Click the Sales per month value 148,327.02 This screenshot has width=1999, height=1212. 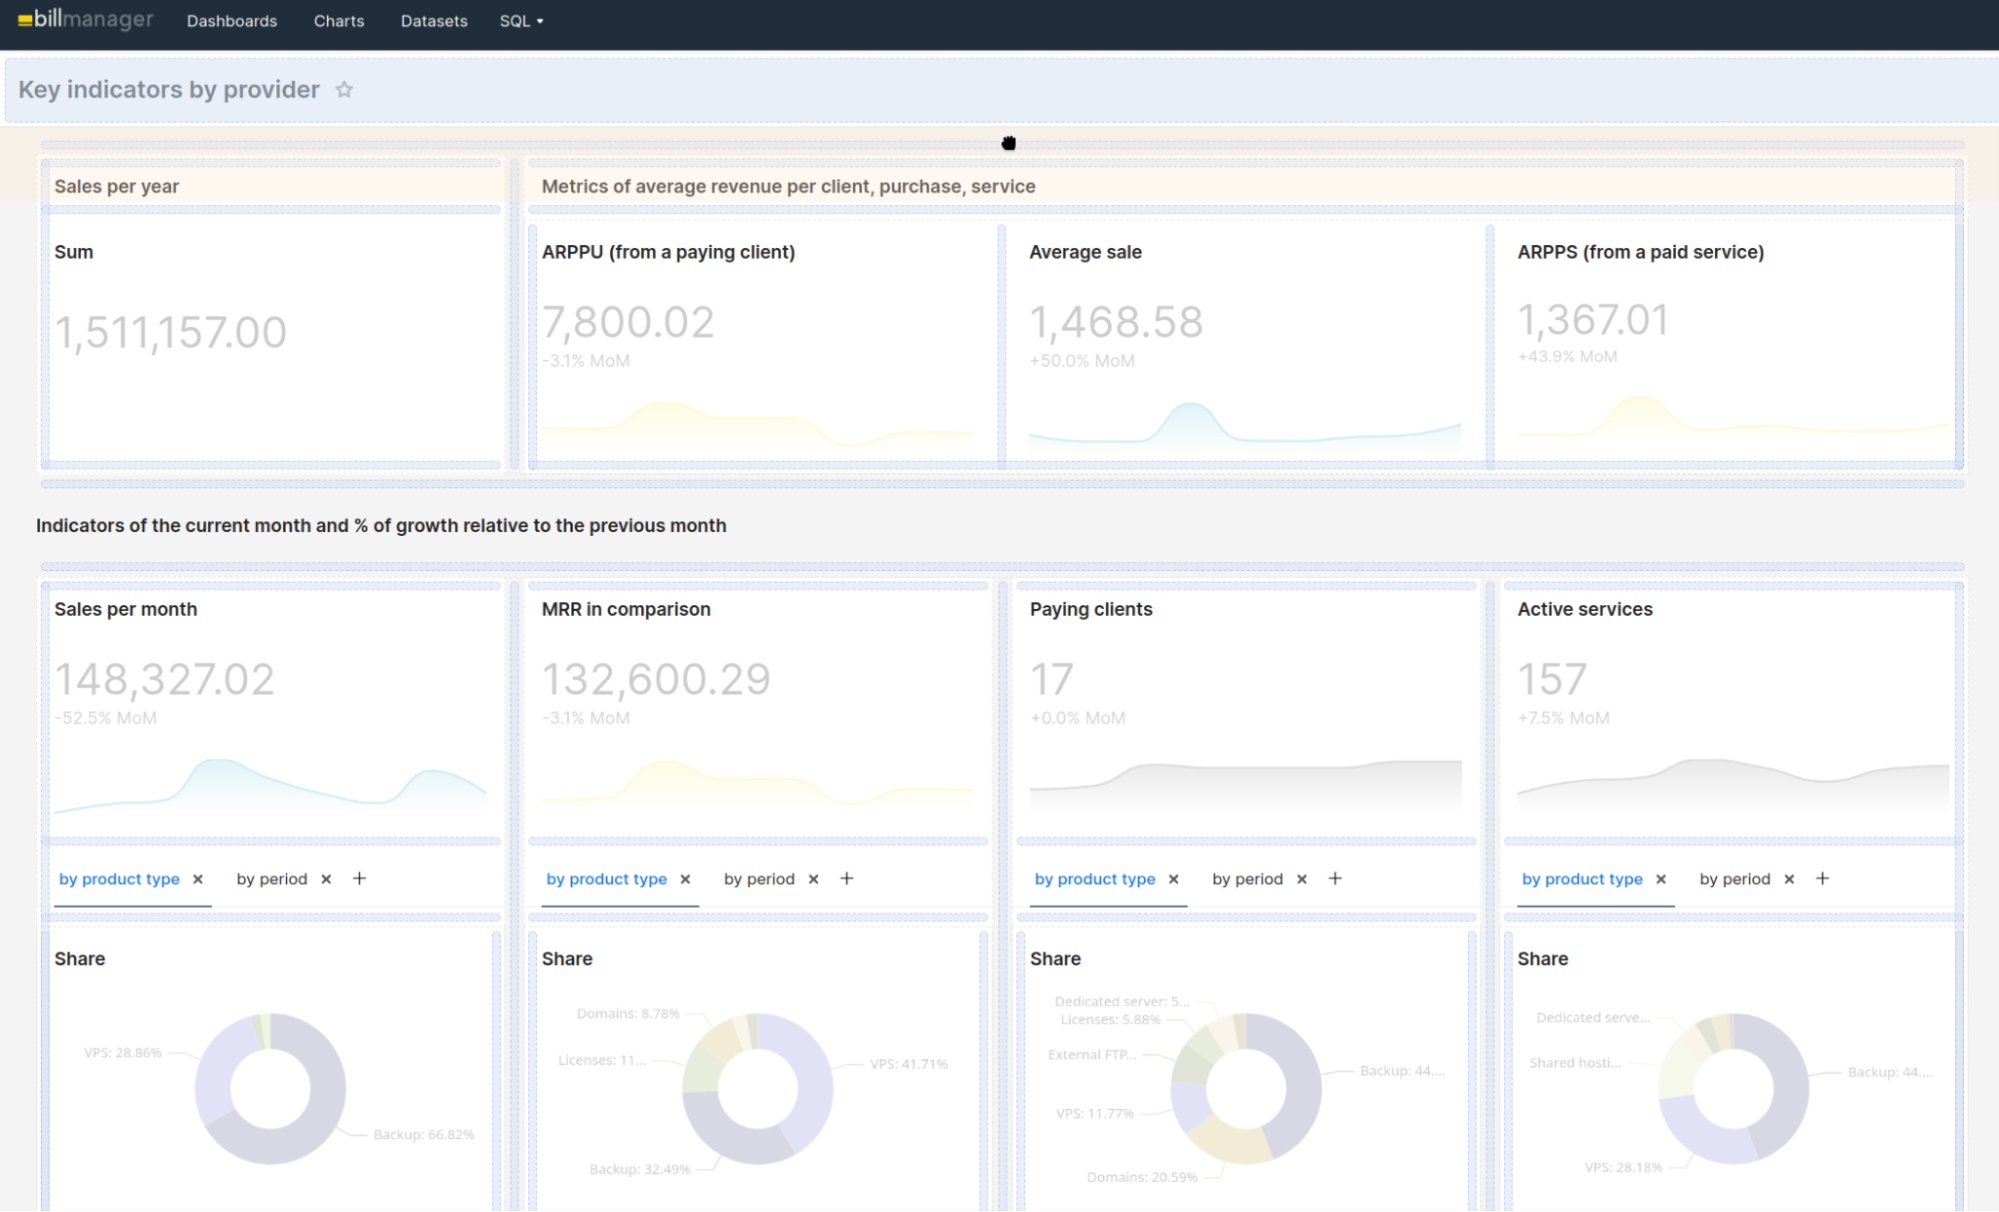click(164, 680)
